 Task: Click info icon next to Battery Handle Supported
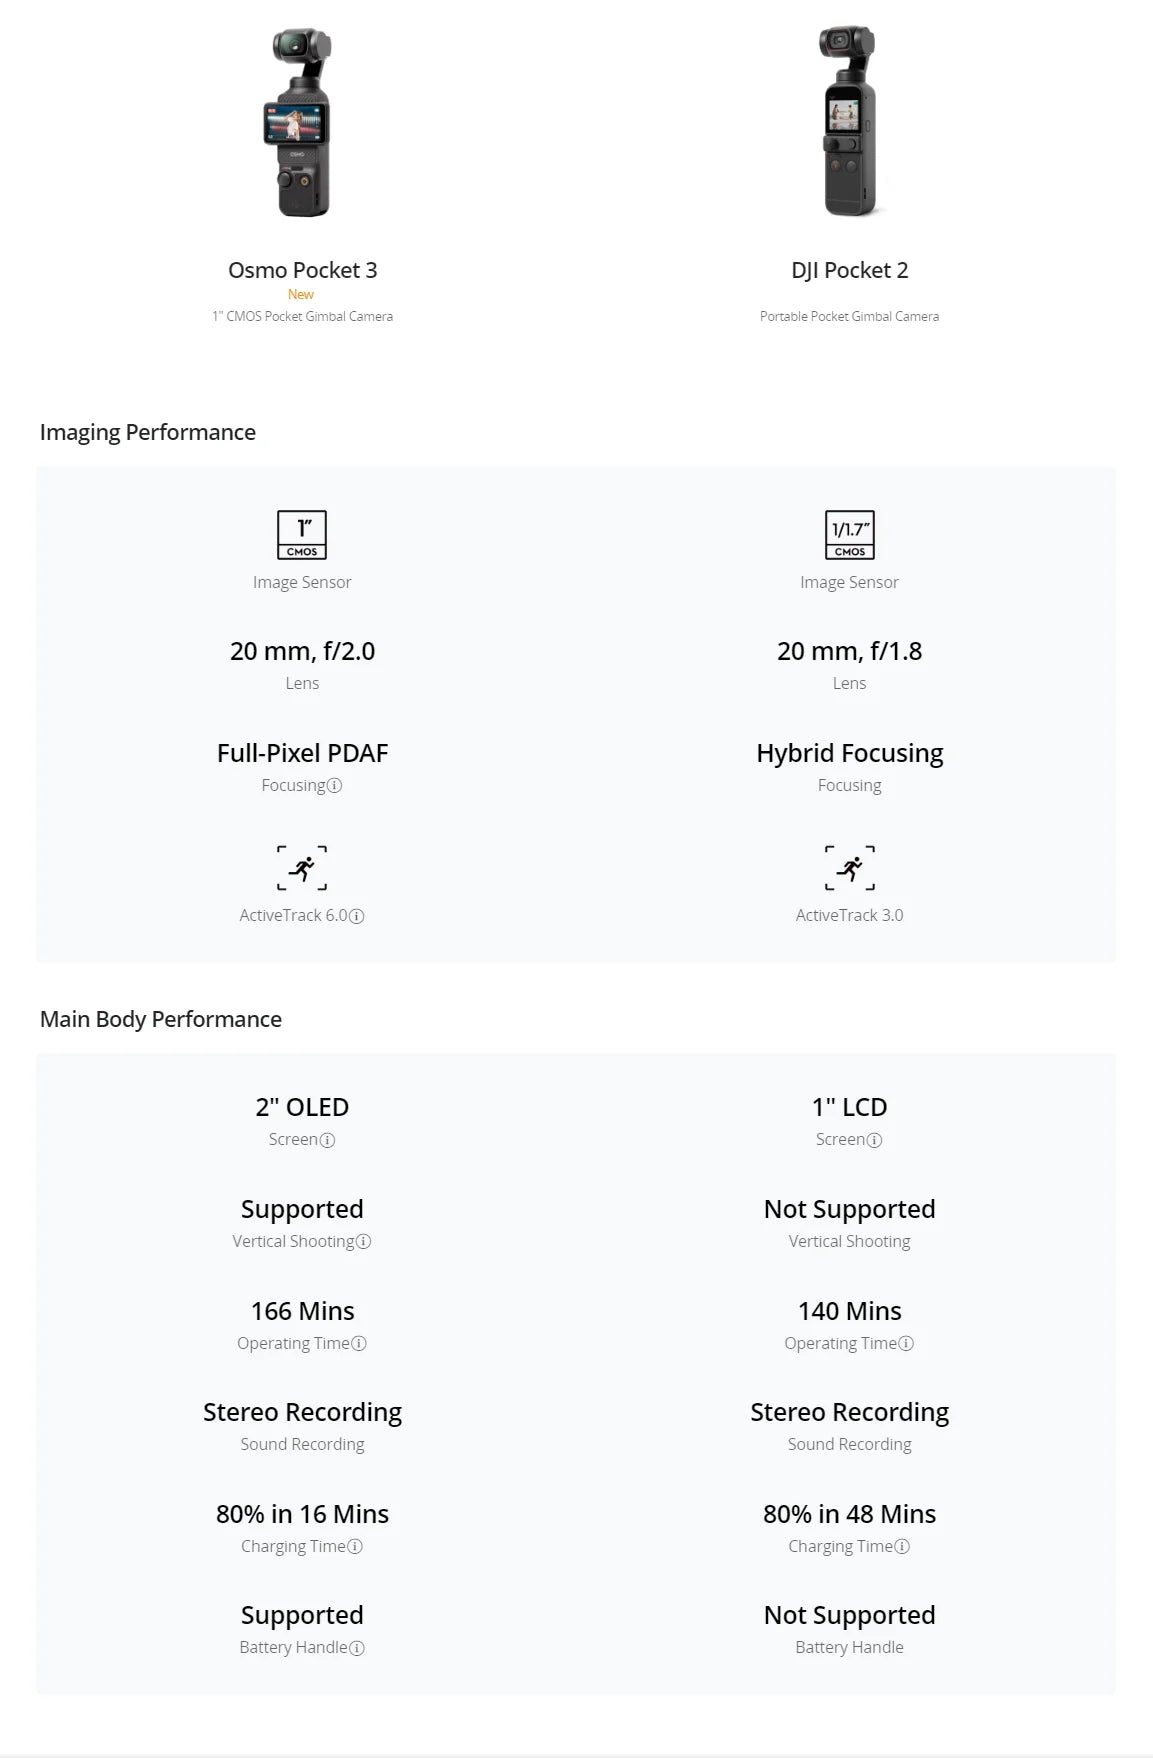[x=357, y=1648]
